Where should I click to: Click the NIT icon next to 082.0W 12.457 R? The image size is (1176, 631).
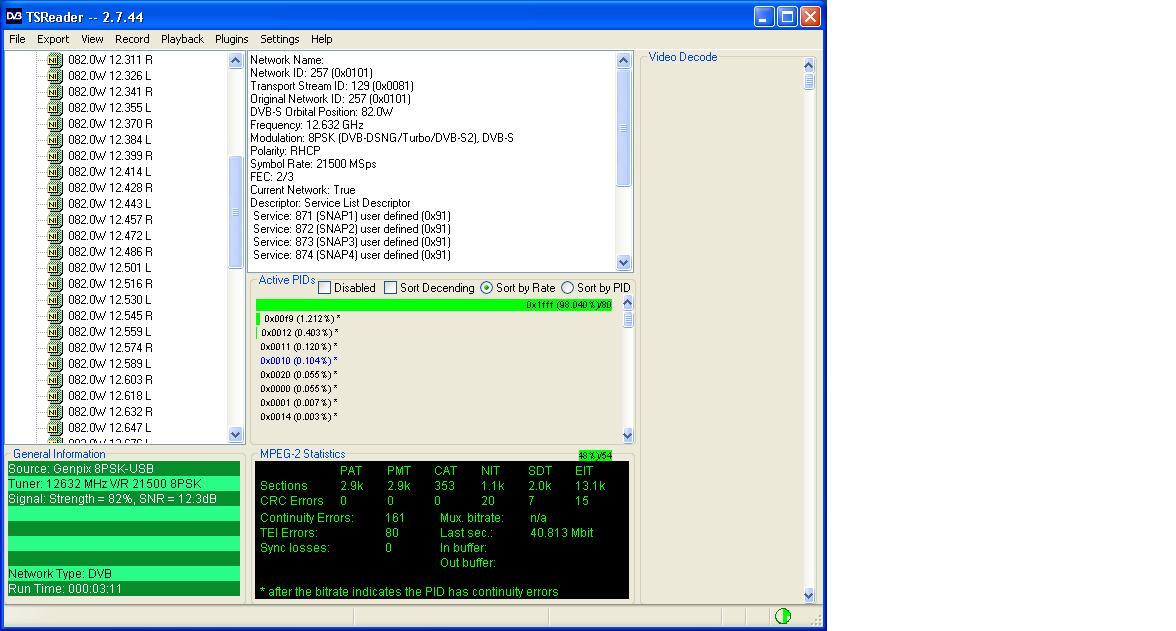[x=55, y=220]
